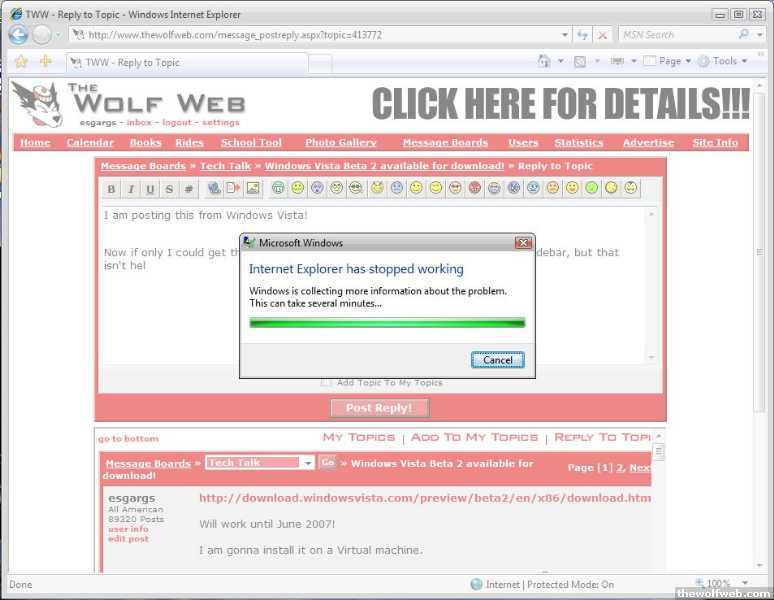This screenshot has height=600, width=774.
Task: Click the Stop loading red X
Action: click(x=602, y=34)
